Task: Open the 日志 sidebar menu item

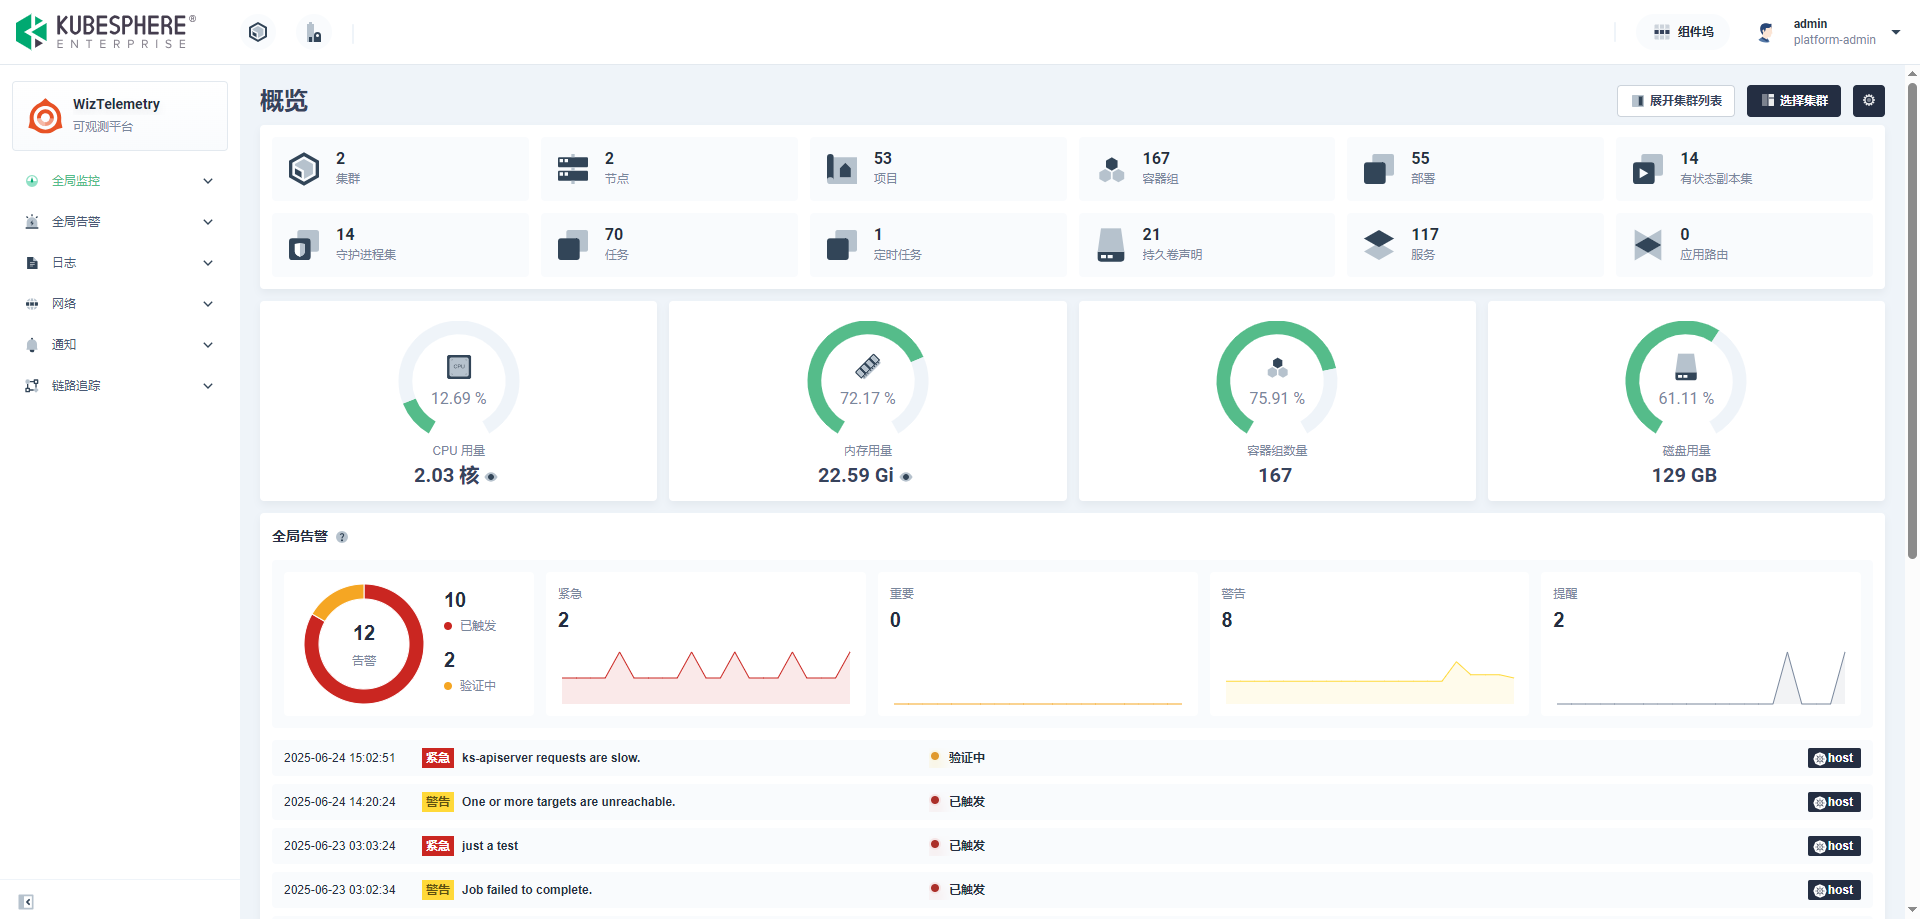Action: tap(120, 263)
